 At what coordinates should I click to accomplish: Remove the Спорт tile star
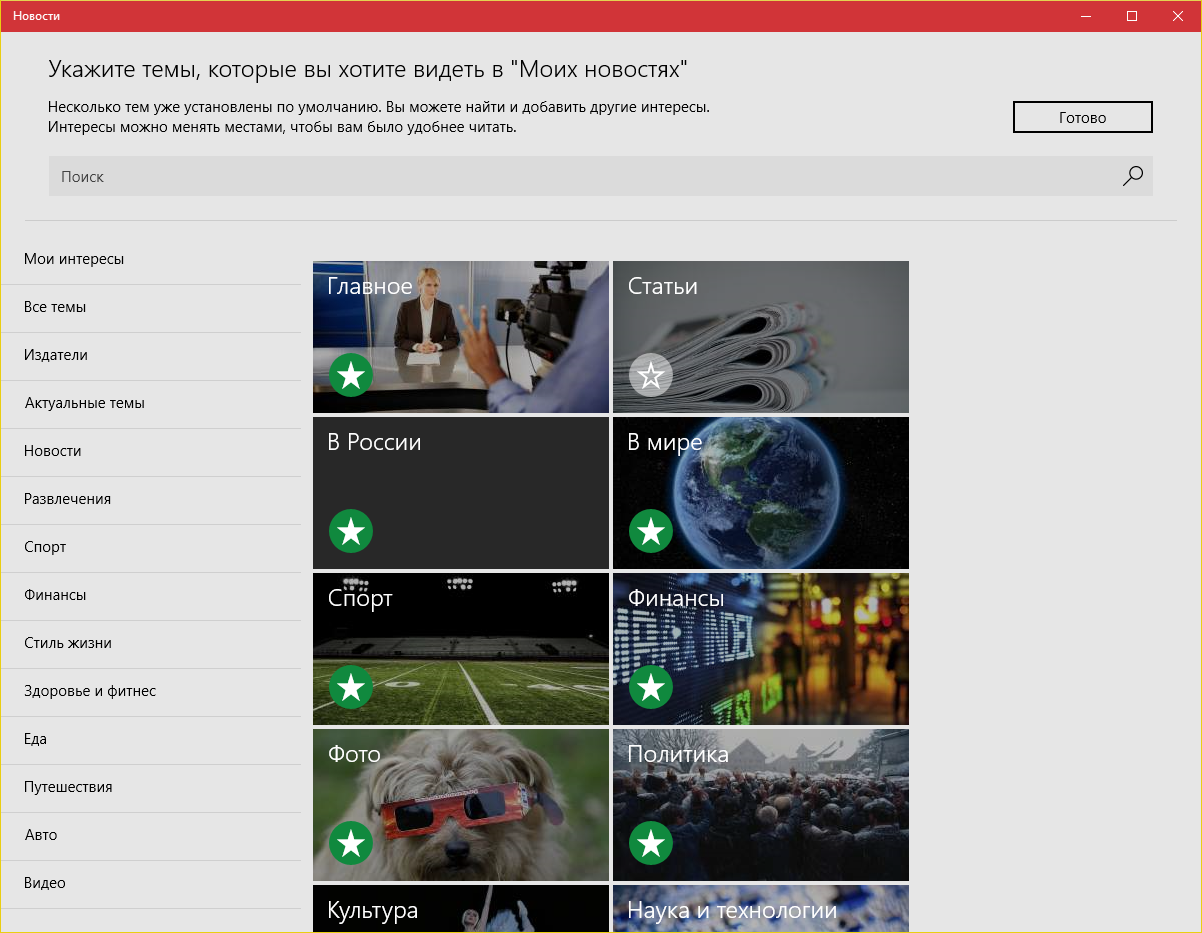(x=351, y=687)
